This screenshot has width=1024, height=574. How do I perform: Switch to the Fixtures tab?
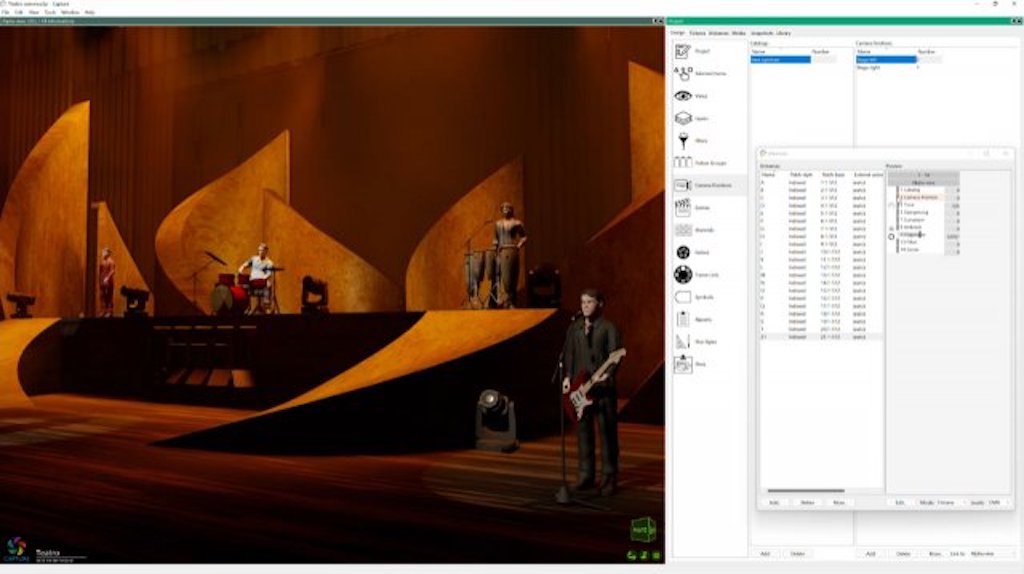tap(696, 33)
